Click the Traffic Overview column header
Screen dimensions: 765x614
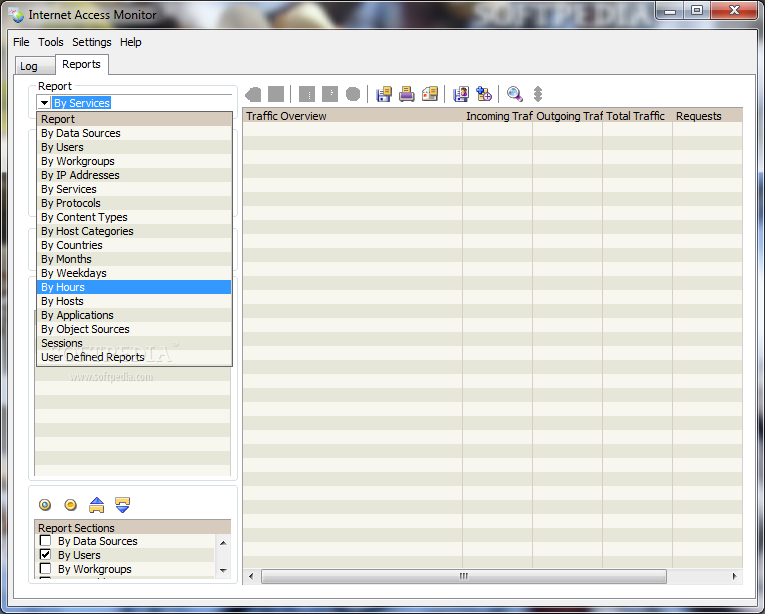point(352,116)
